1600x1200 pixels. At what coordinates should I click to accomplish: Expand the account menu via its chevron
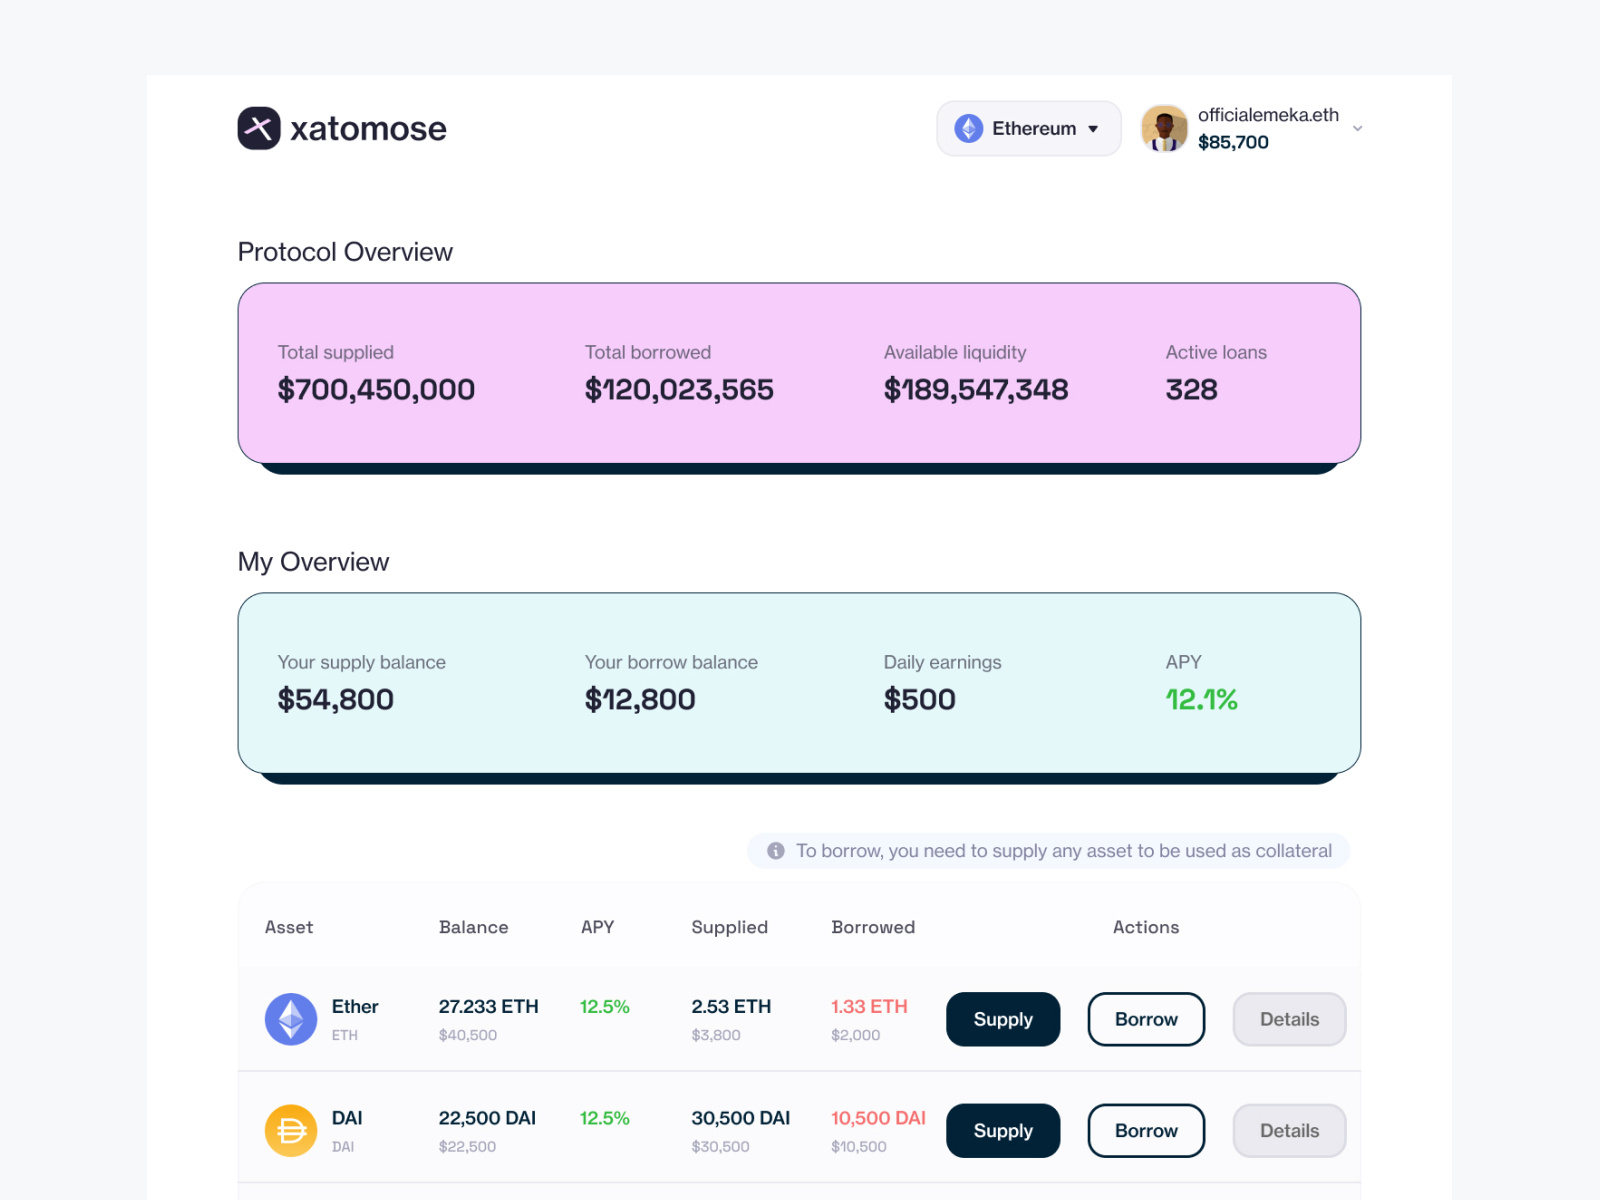tap(1357, 128)
